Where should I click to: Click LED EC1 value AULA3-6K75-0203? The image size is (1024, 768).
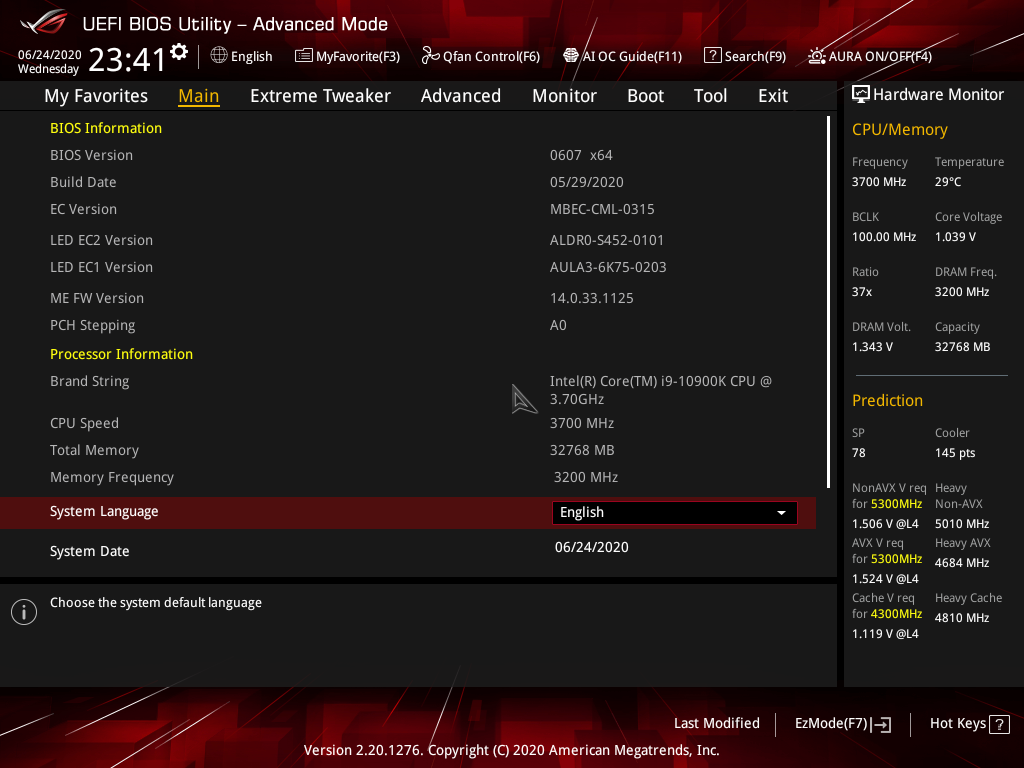click(608, 267)
